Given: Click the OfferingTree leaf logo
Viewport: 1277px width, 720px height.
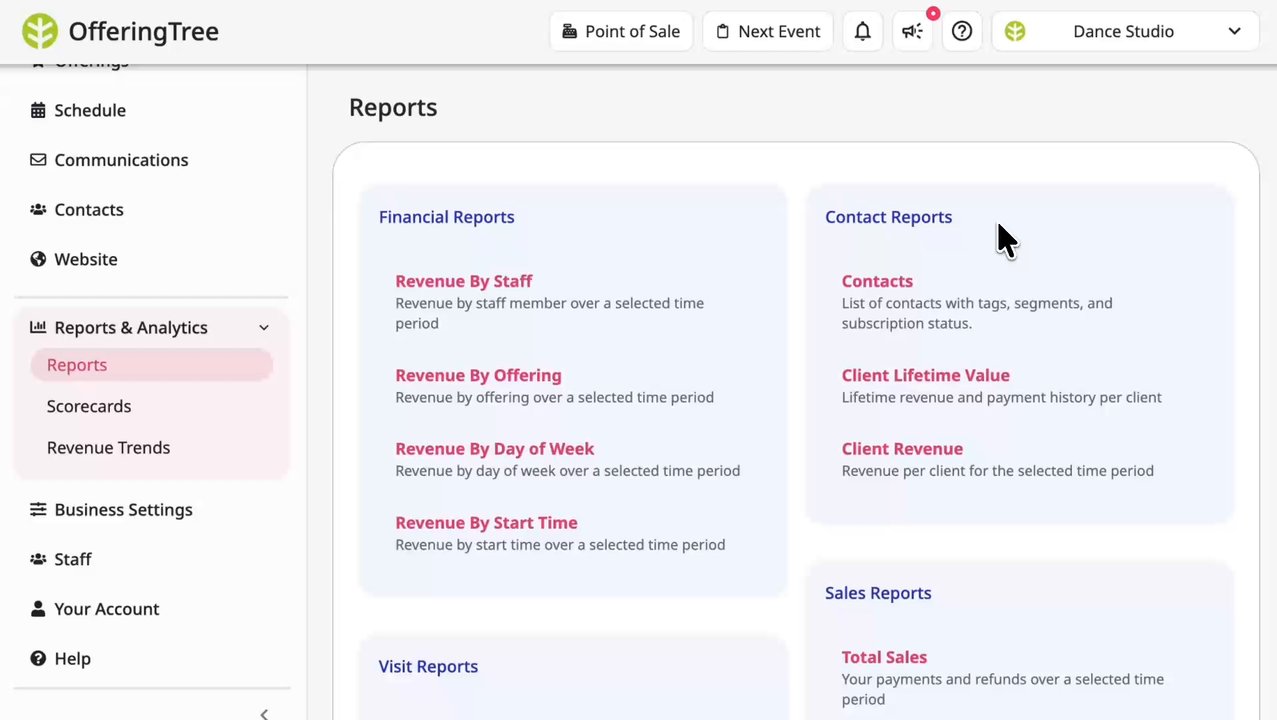Looking at the screenshot, I should (40, 31).
